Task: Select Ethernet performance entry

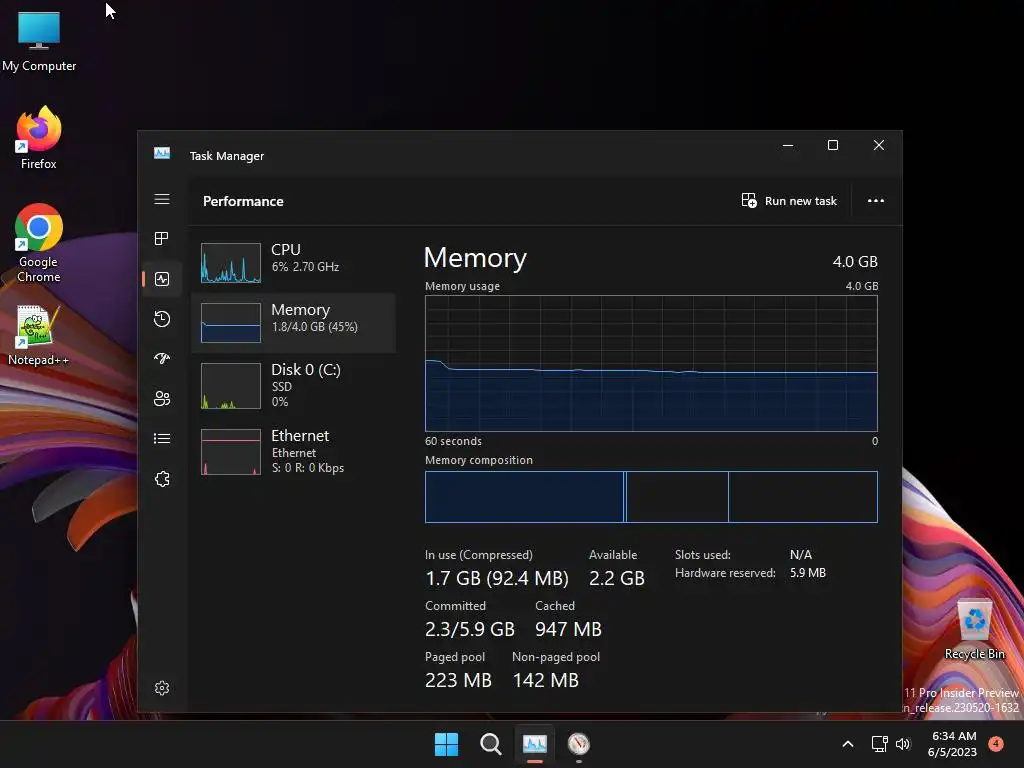Action: pyautogui.click(x=293, y=451)
